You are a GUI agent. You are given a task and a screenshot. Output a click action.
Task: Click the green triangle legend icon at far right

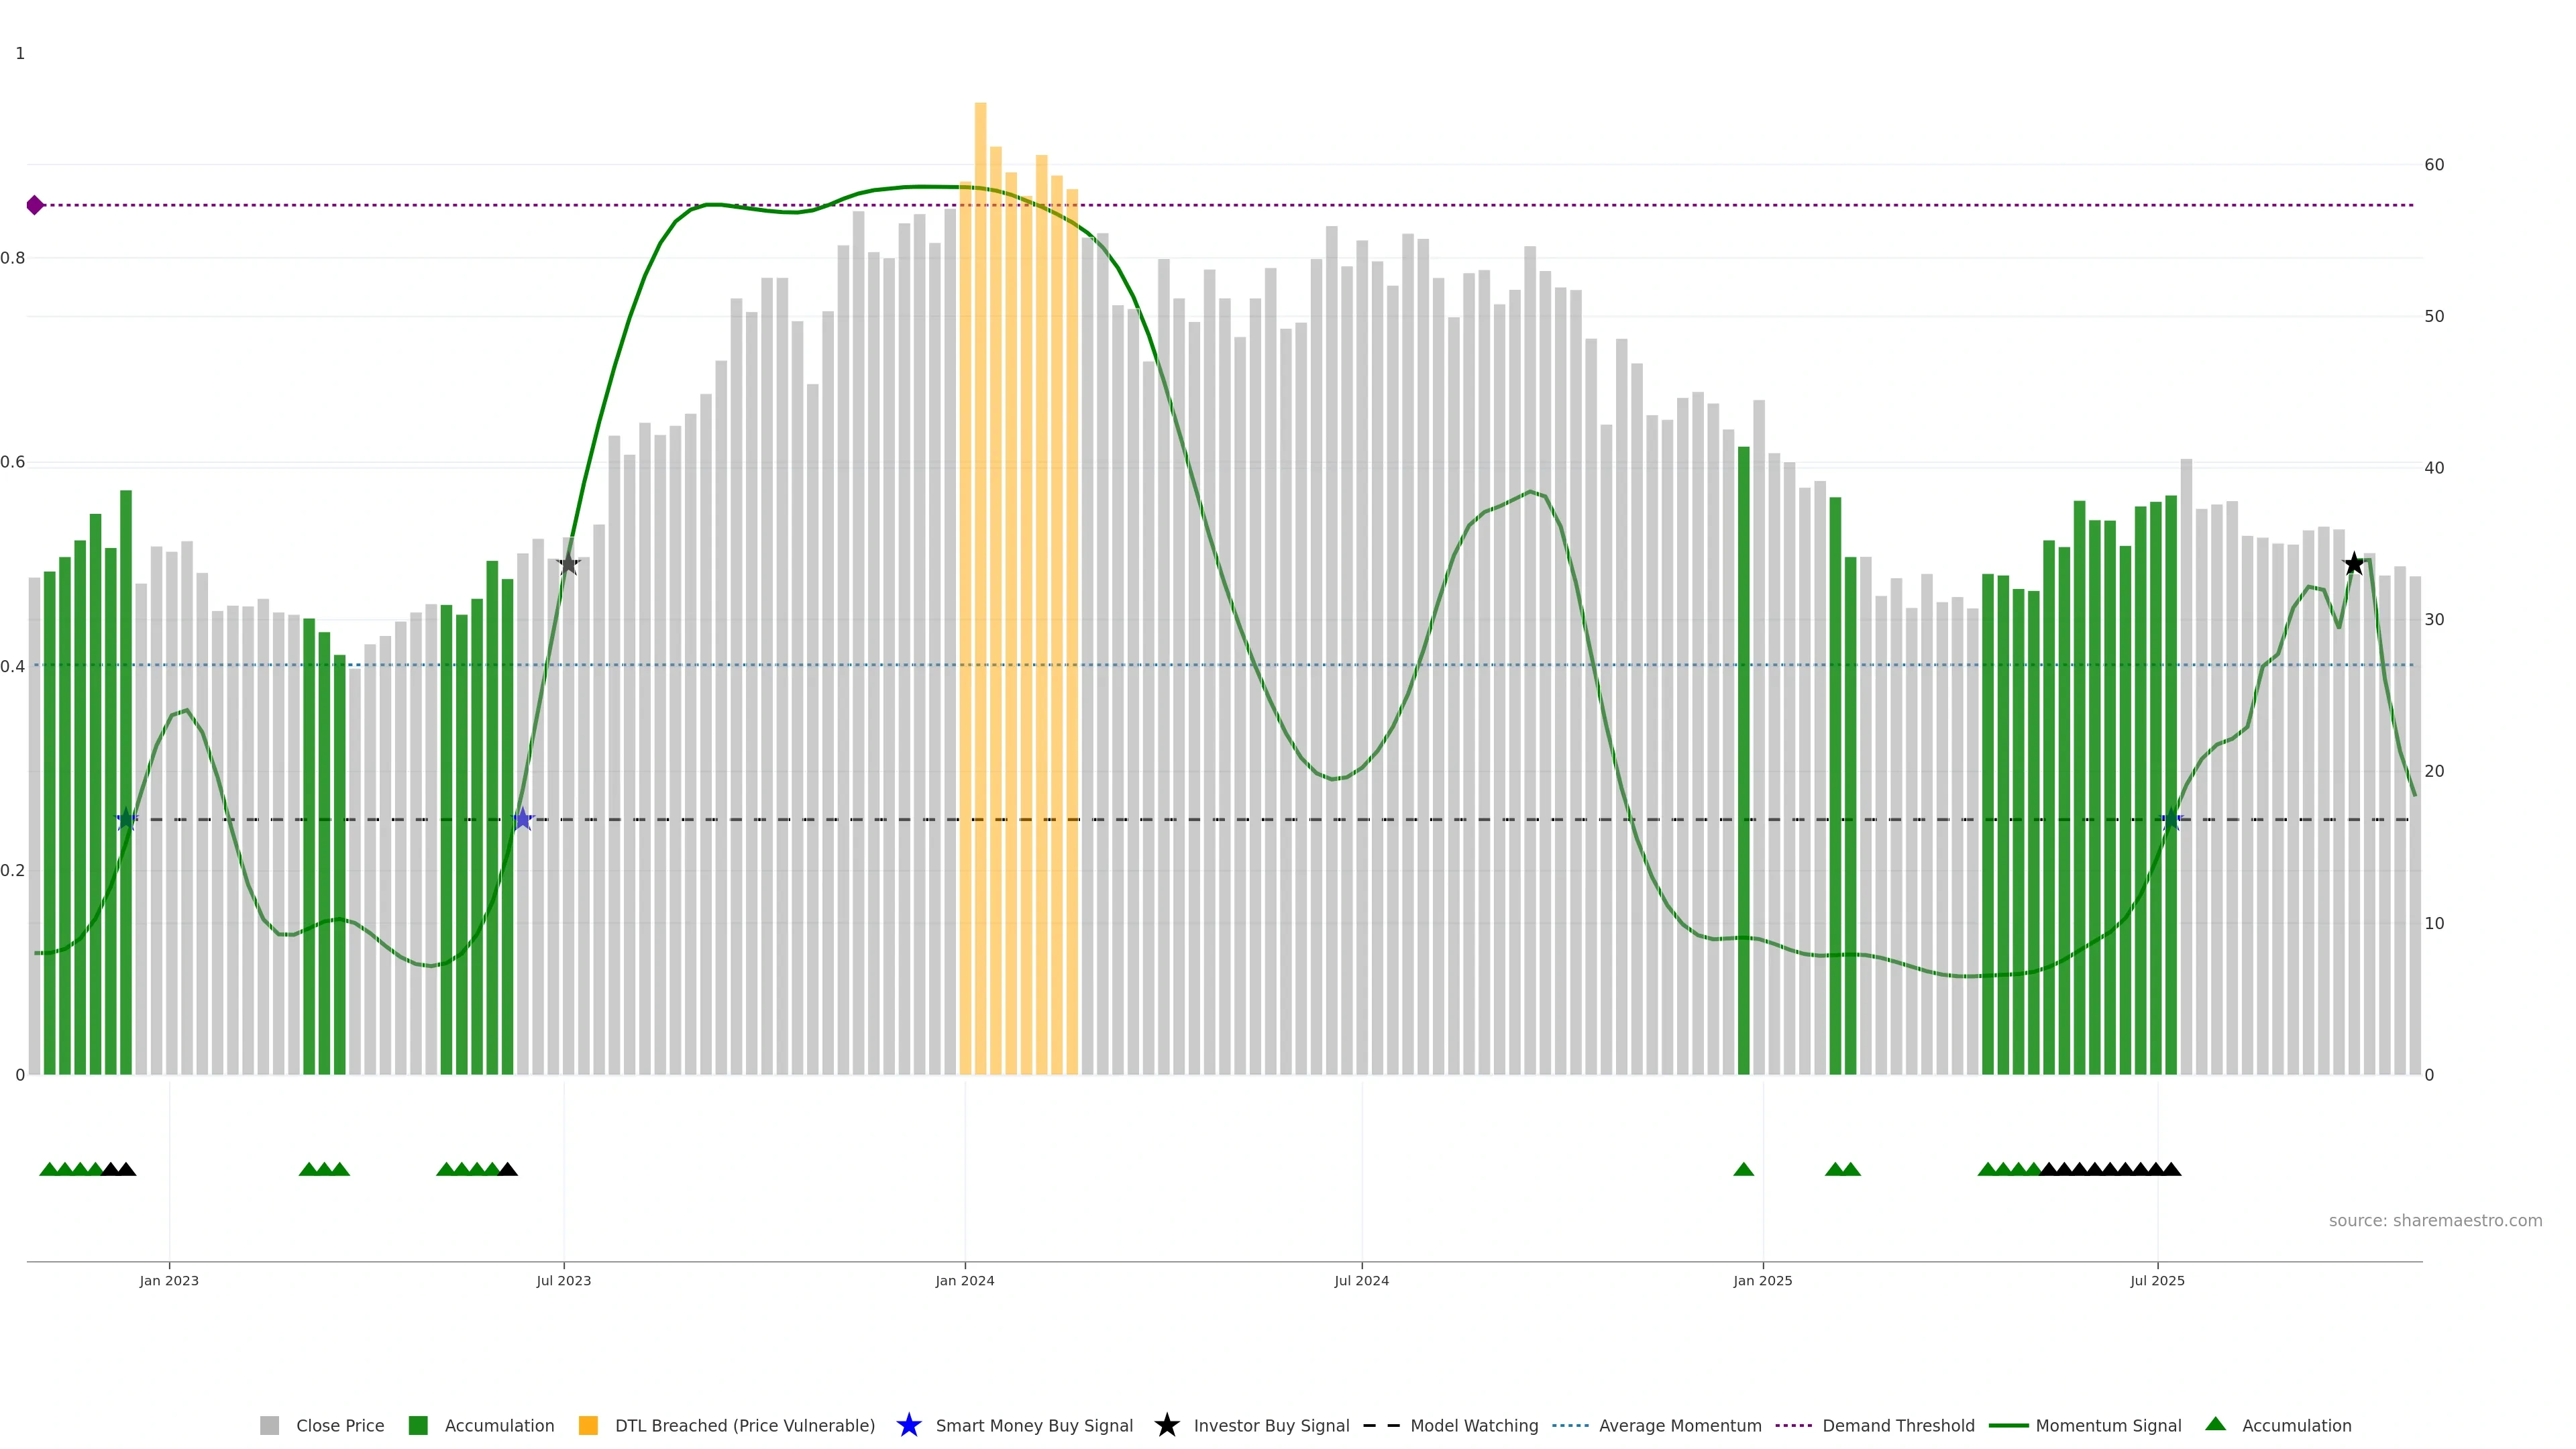[2215, 1424]
